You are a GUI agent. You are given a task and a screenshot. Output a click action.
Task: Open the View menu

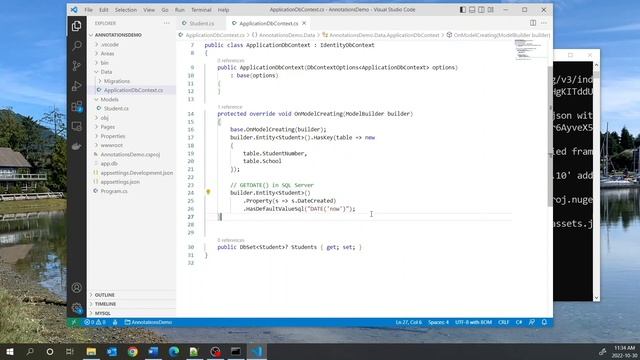click(x=149, y=10)
